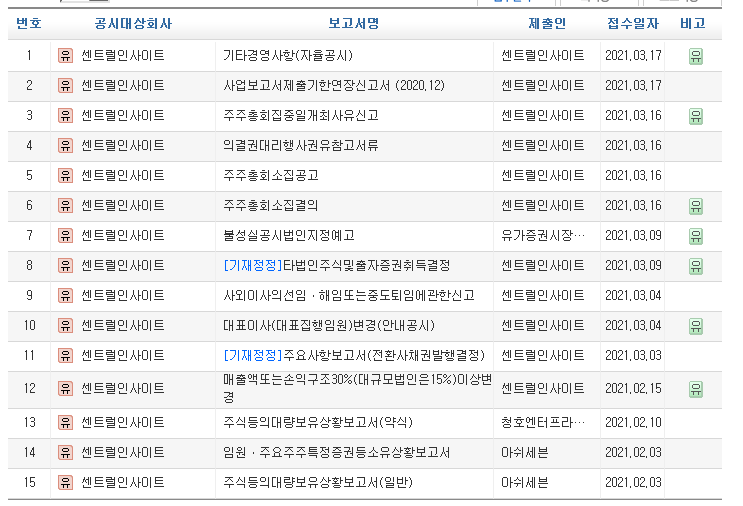Open report 임원·주요주주특정증권등소유상황보고서
743x506 pixels.
tap(336, 452)
